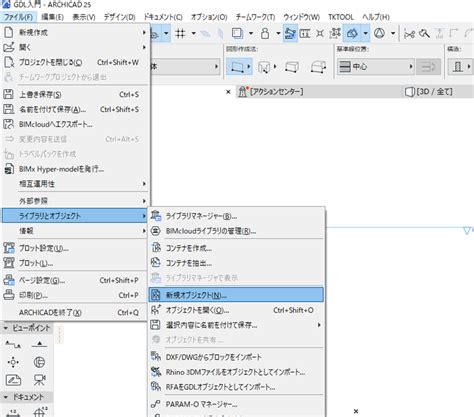Choose 上書き保存(S)
This screenshot has height=417, width=474.
[x=75, y=94]
